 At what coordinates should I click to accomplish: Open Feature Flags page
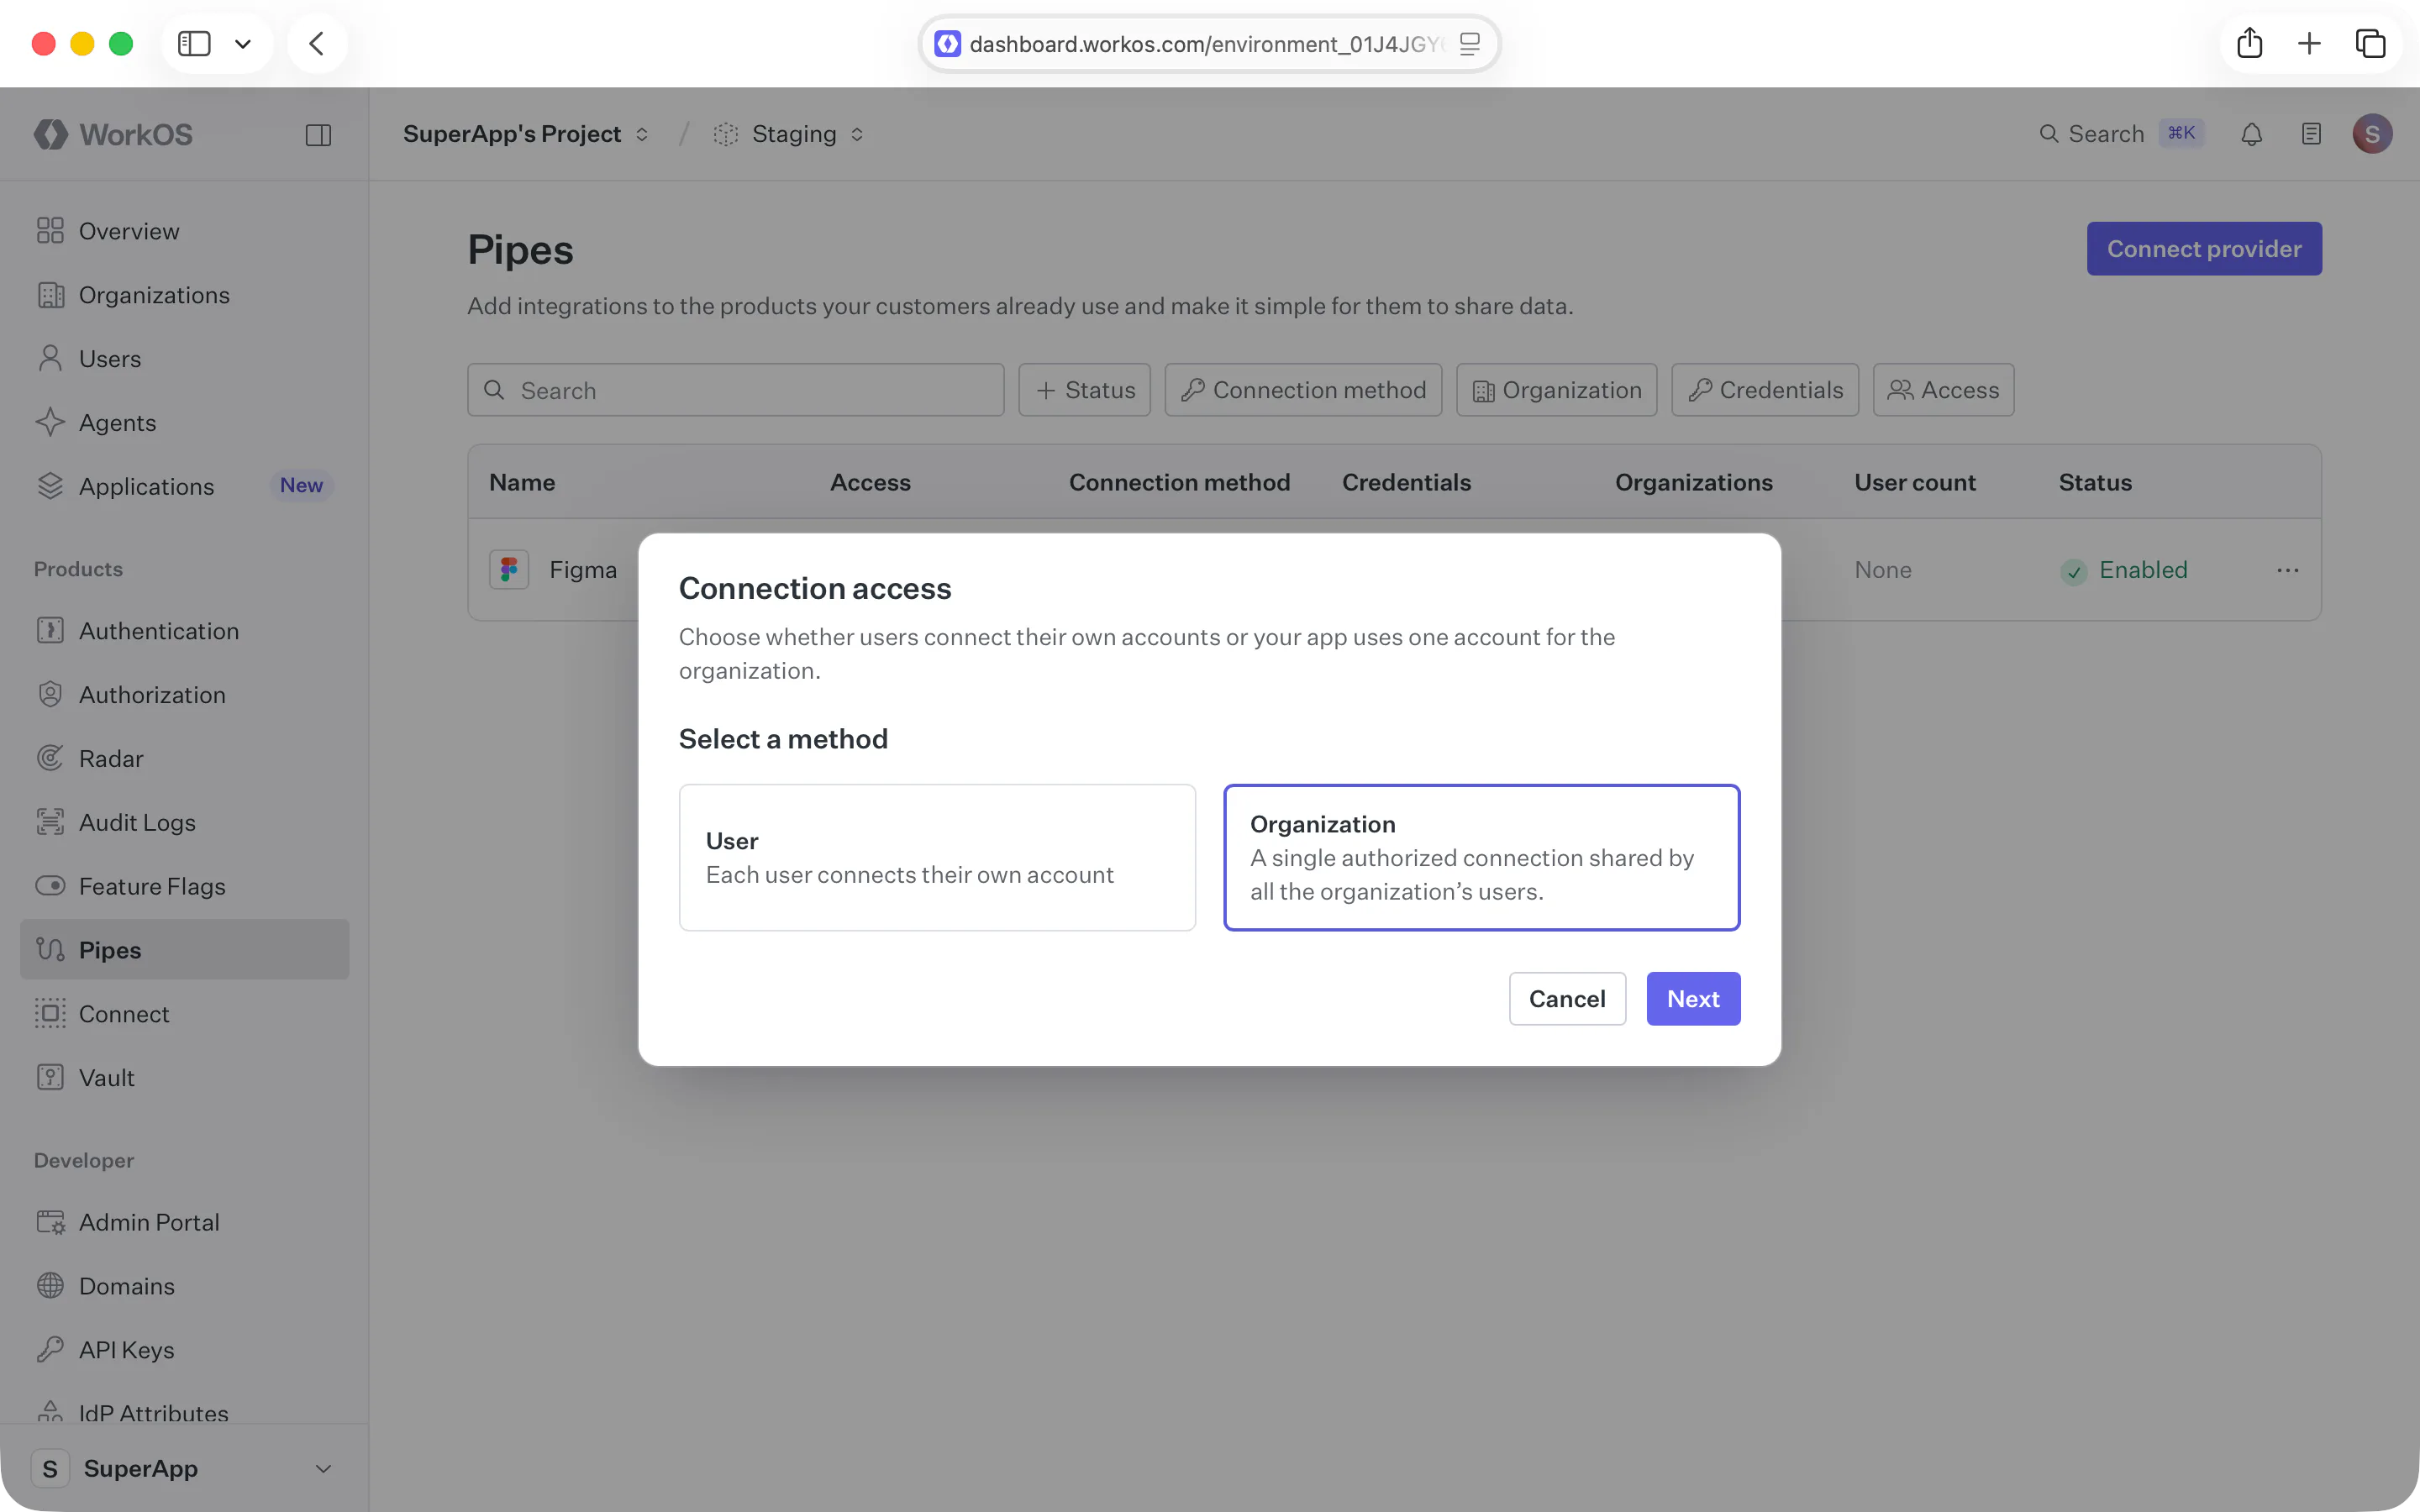point(184,886)
